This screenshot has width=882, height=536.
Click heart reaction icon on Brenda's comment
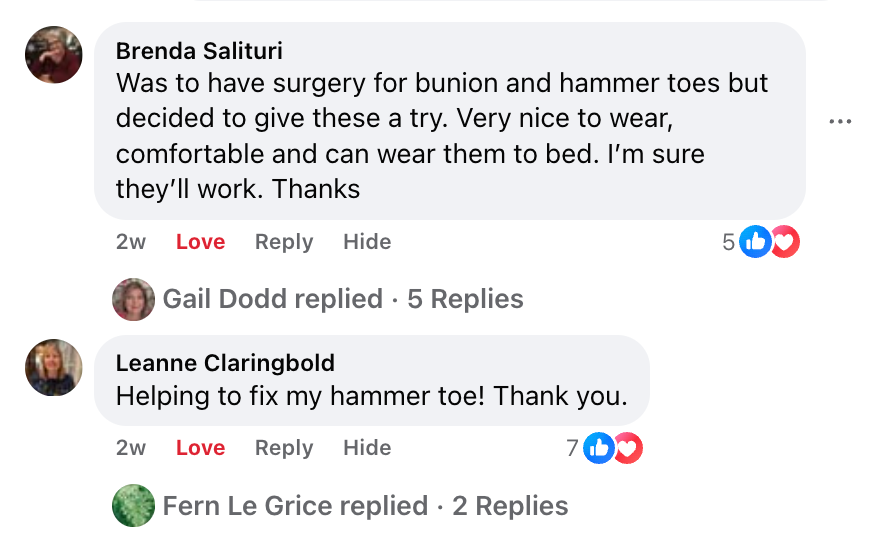(785, 242)
